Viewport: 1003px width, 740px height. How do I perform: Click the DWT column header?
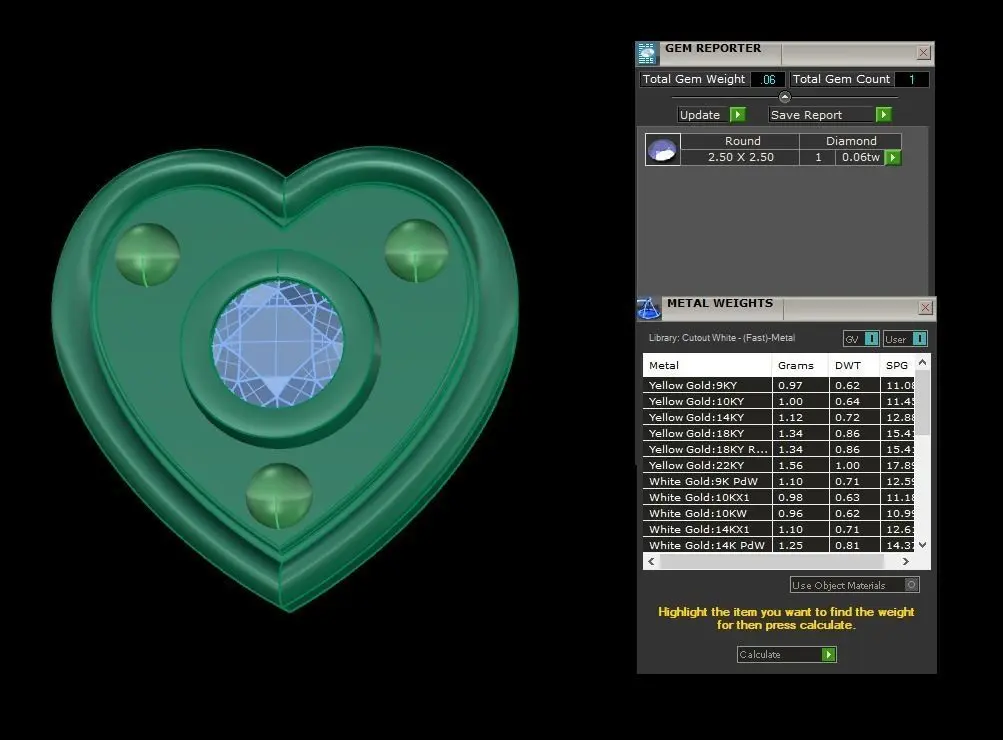pos(854,365)
